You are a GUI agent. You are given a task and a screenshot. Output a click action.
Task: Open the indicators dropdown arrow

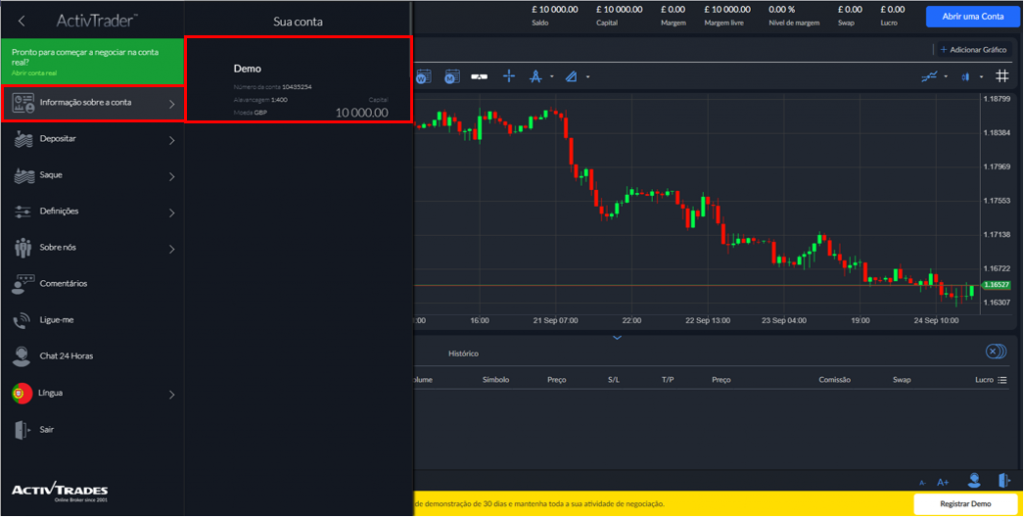(946, 77)
